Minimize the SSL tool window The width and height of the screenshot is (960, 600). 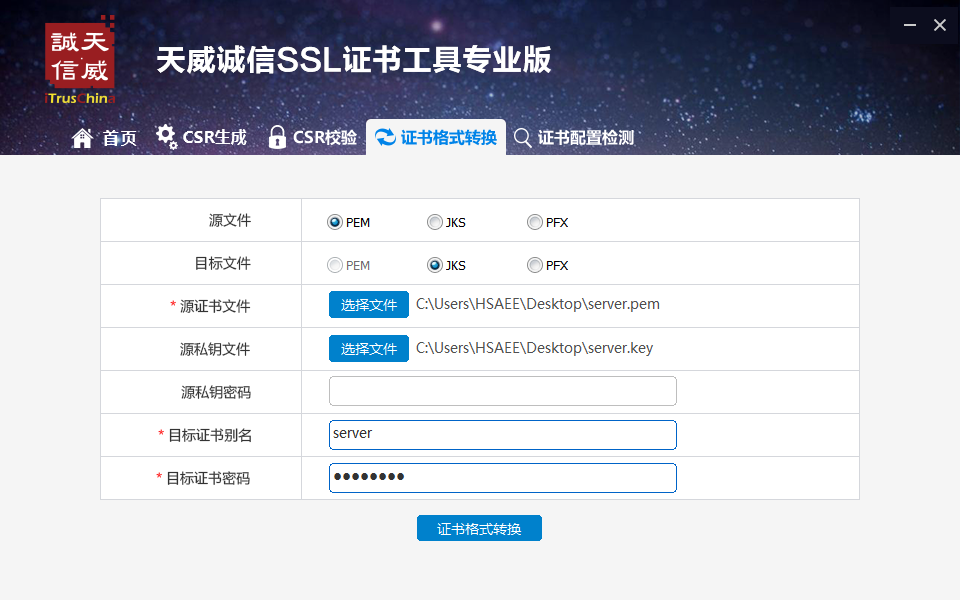[910, 25]
